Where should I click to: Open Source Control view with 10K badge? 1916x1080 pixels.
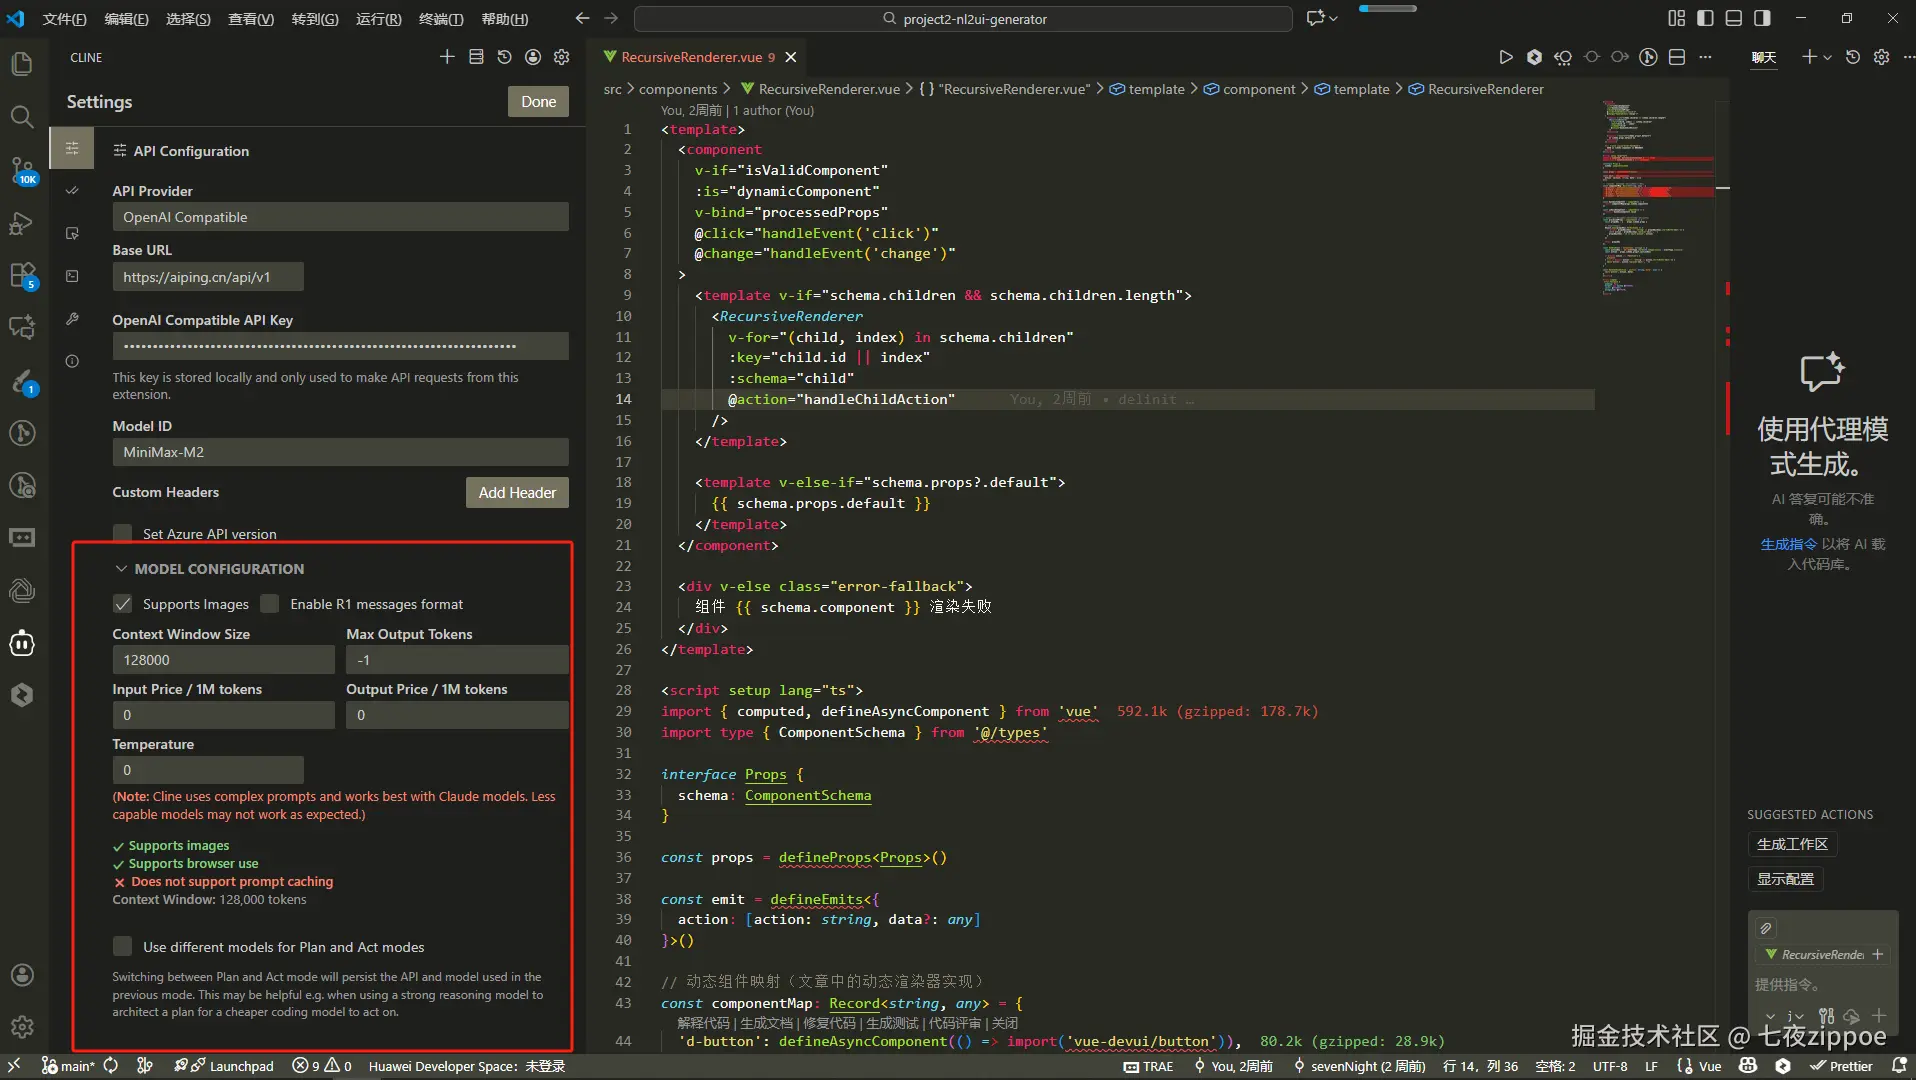(22, 170)
